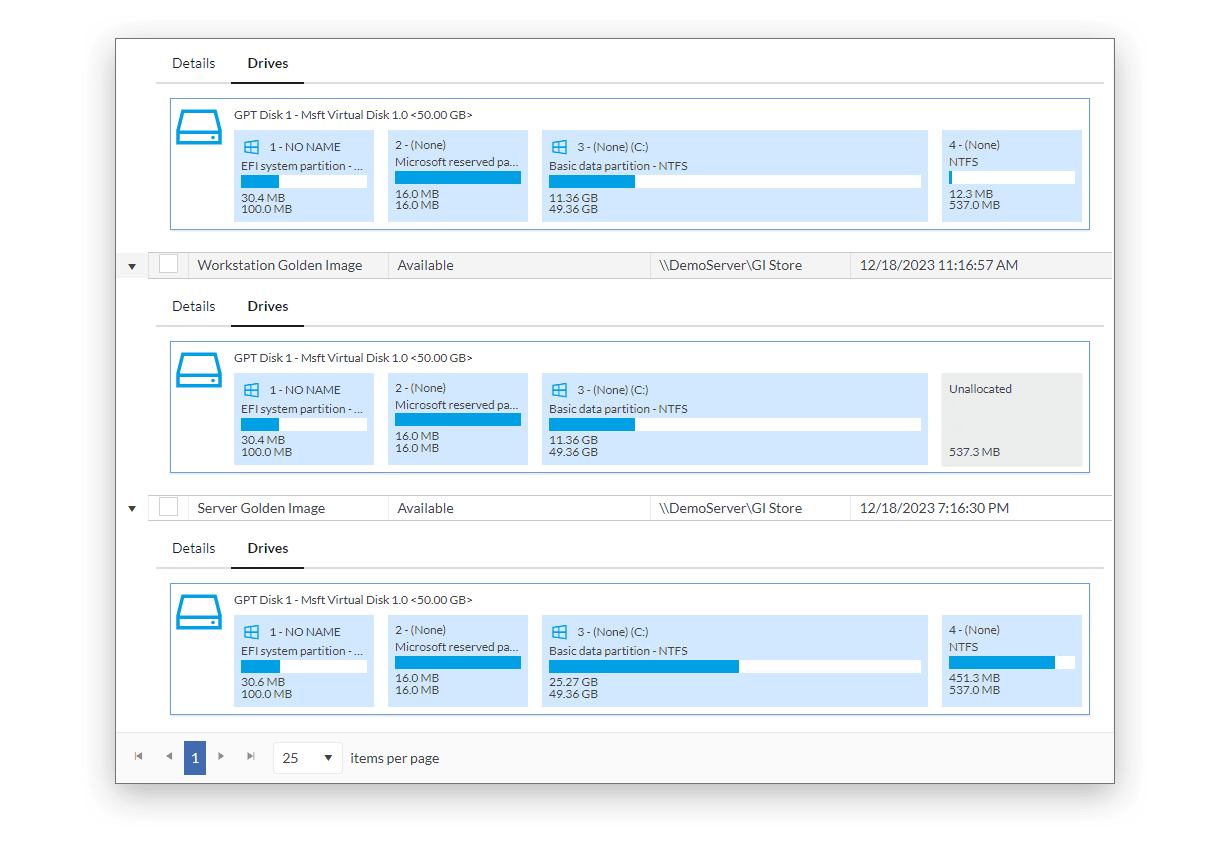Click usage bar of Server image 25.27 GB partition

[734, 667]
